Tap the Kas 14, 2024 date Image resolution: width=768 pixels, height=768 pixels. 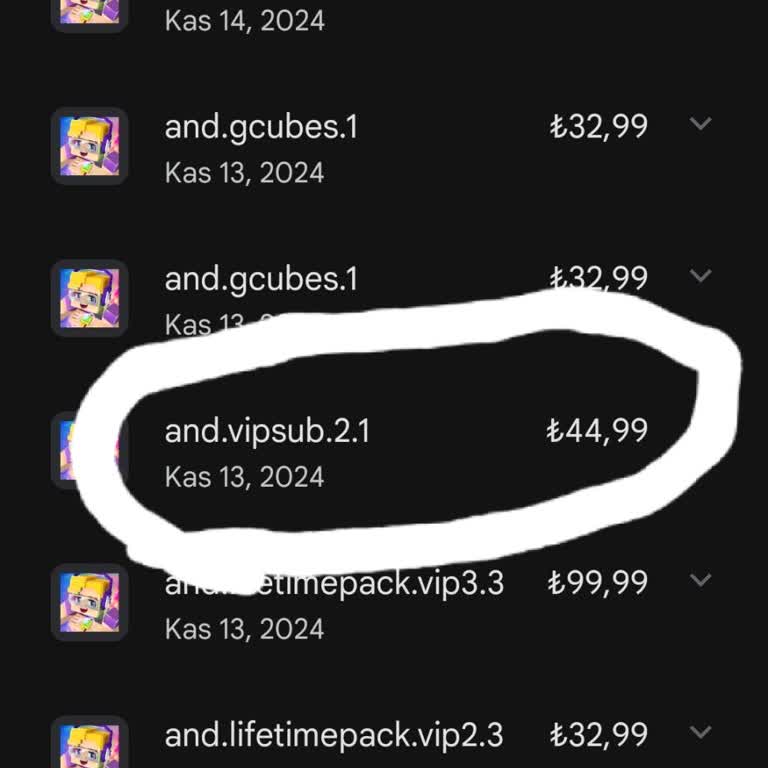point(244,21)
